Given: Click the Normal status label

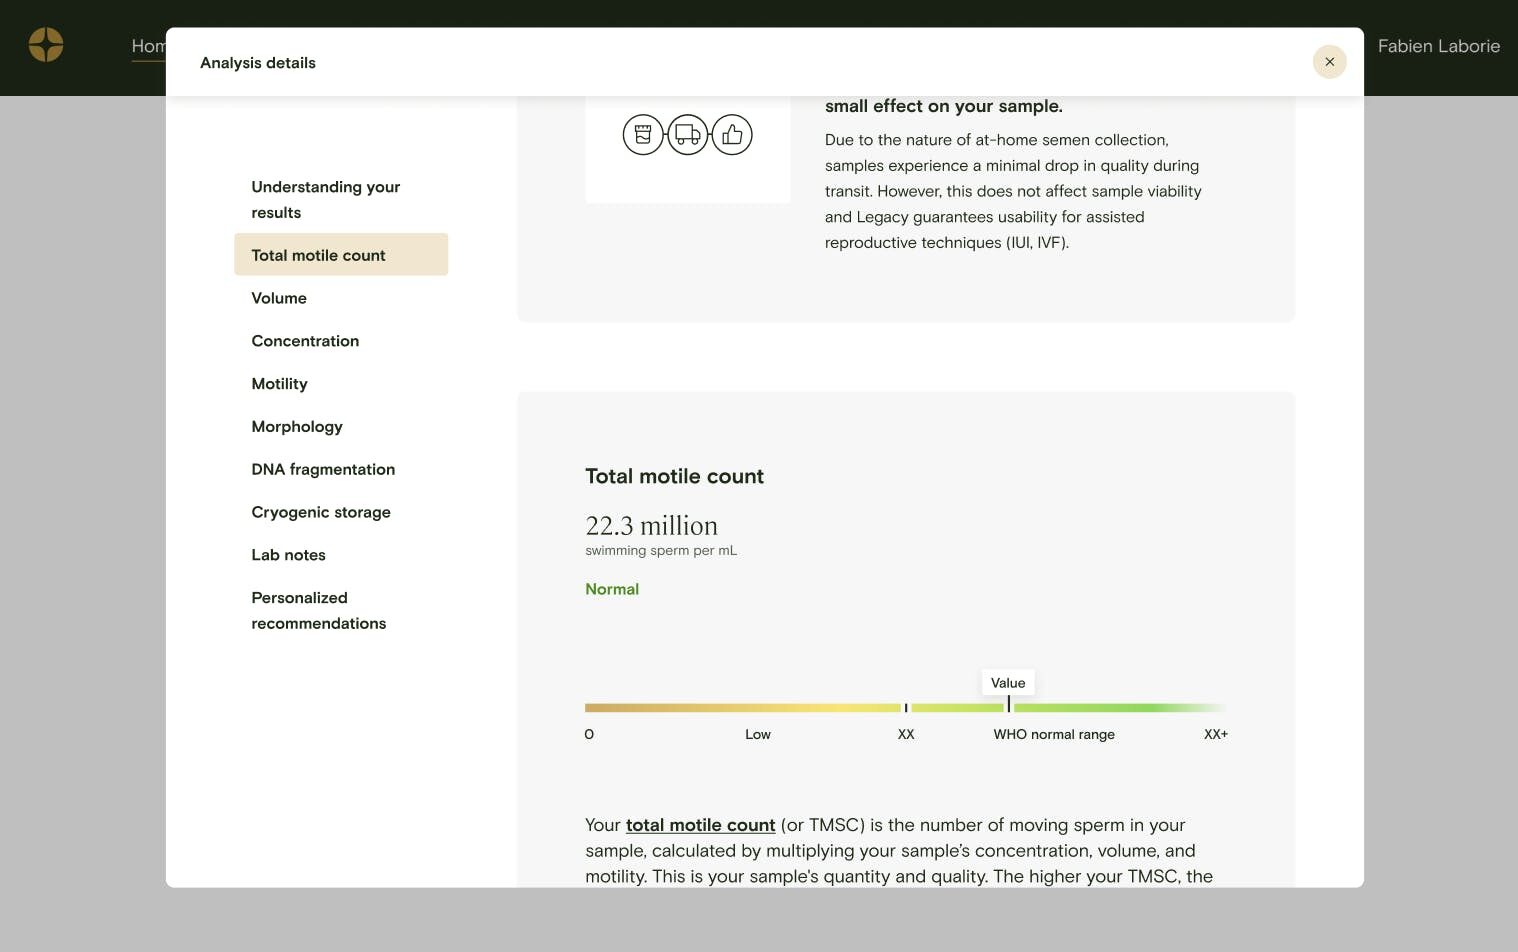Looking at the screenshot, I should coord(612,590).
